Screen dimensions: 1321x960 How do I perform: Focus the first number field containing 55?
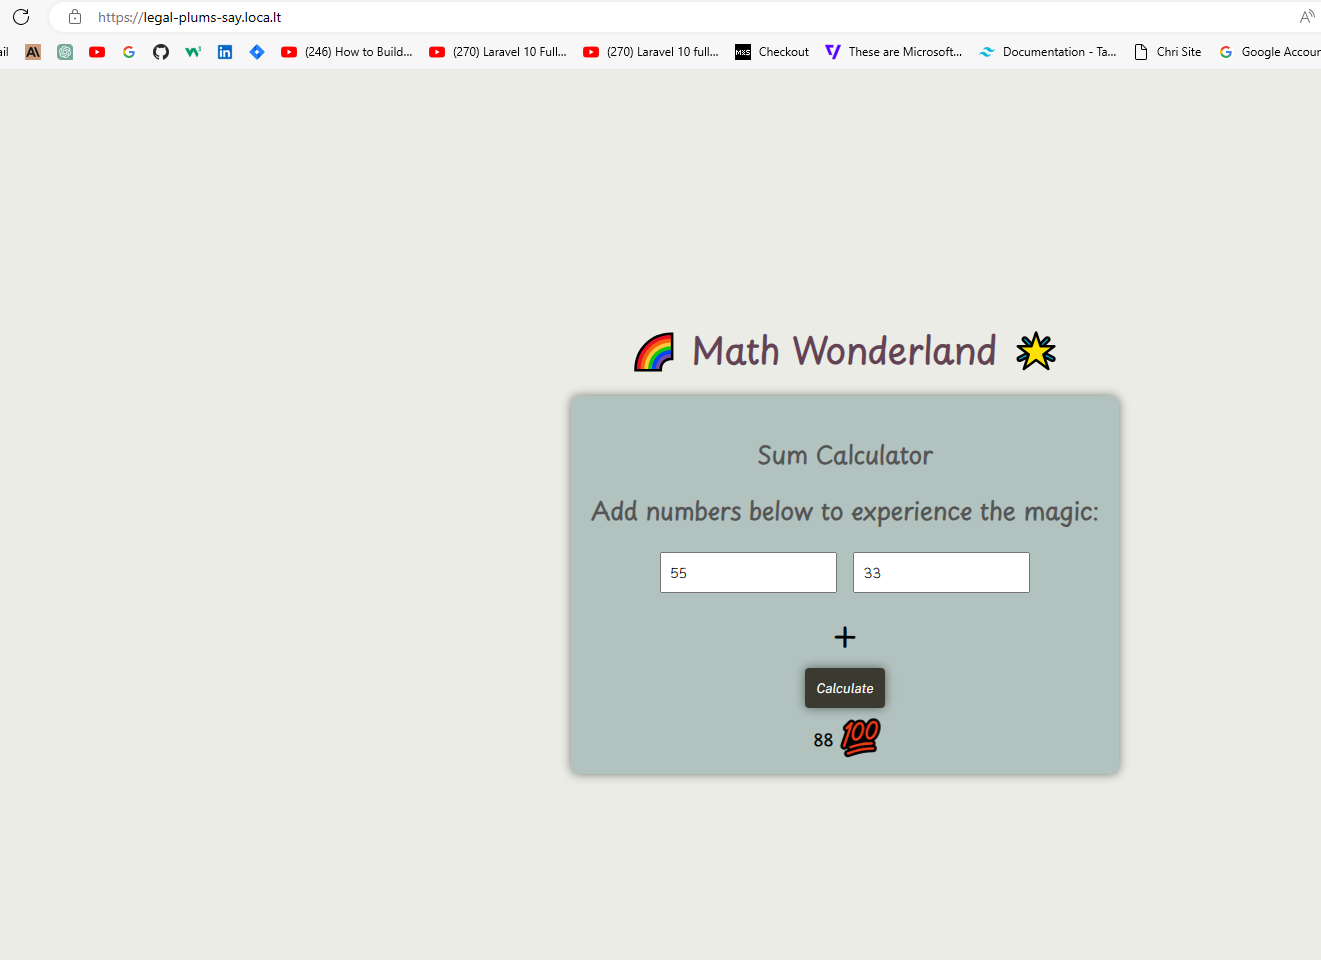coord(748,573)
